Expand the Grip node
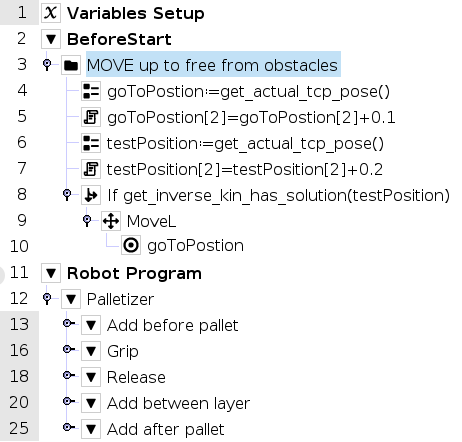This screenshot has width=462, height=442. point(91,351)
